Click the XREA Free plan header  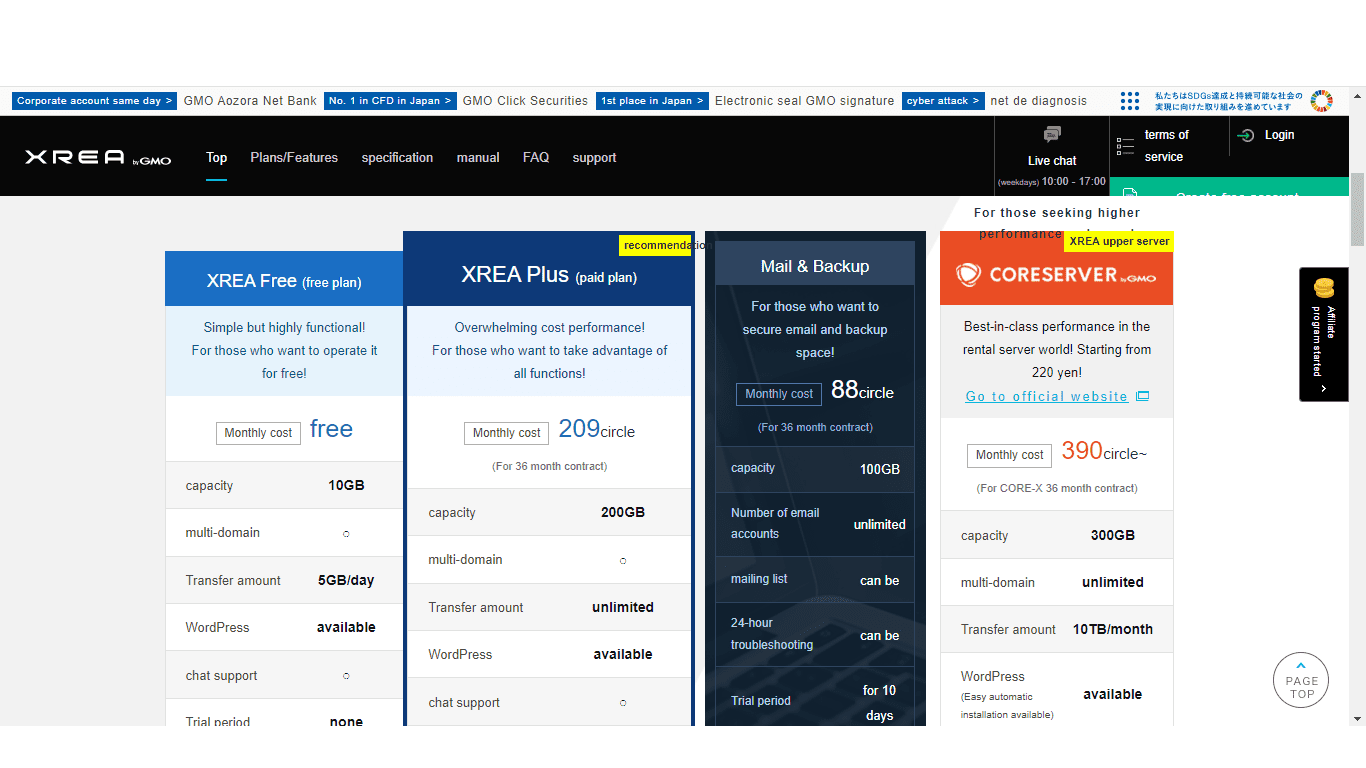[x=284, y=279]
